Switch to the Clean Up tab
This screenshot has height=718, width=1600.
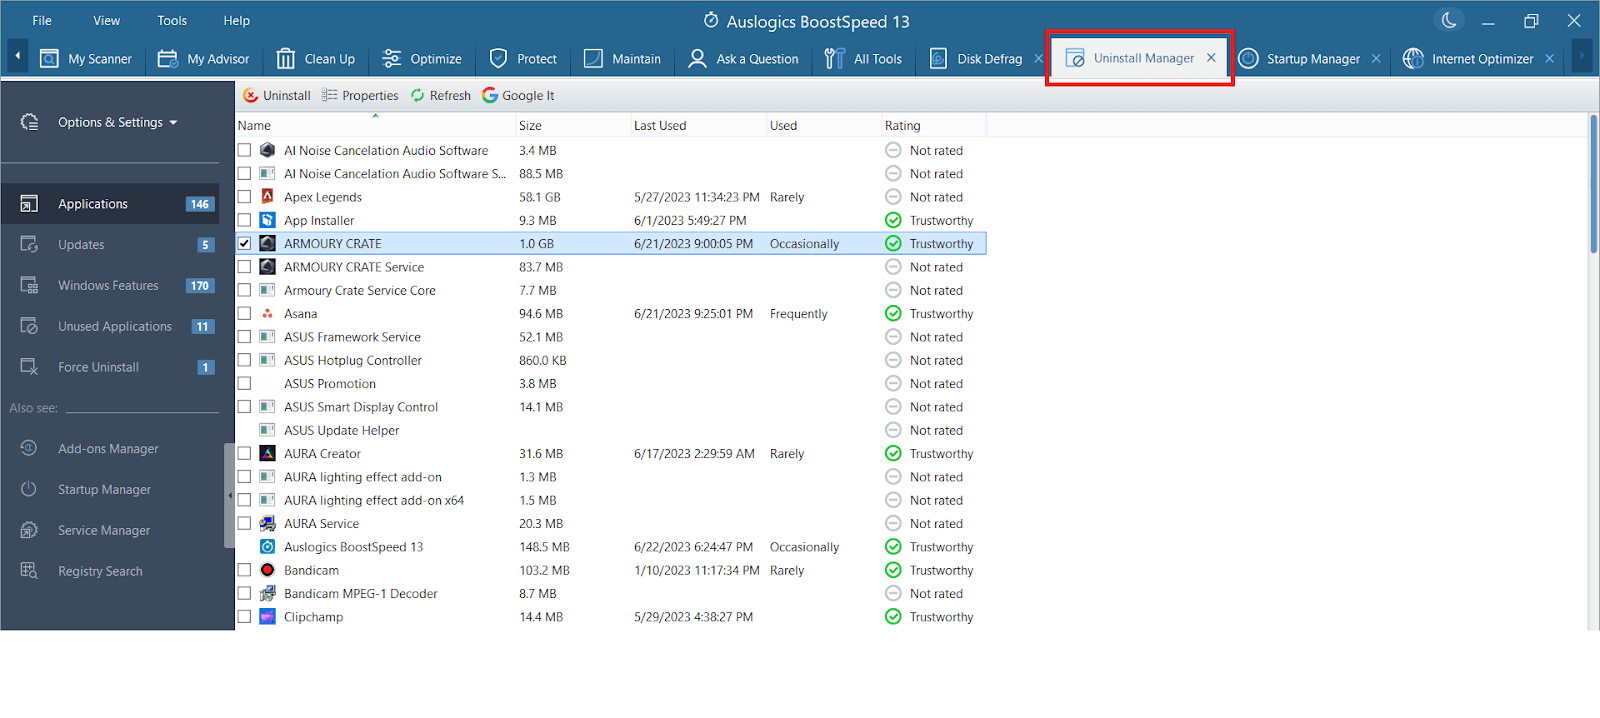[x=316, y=59]
